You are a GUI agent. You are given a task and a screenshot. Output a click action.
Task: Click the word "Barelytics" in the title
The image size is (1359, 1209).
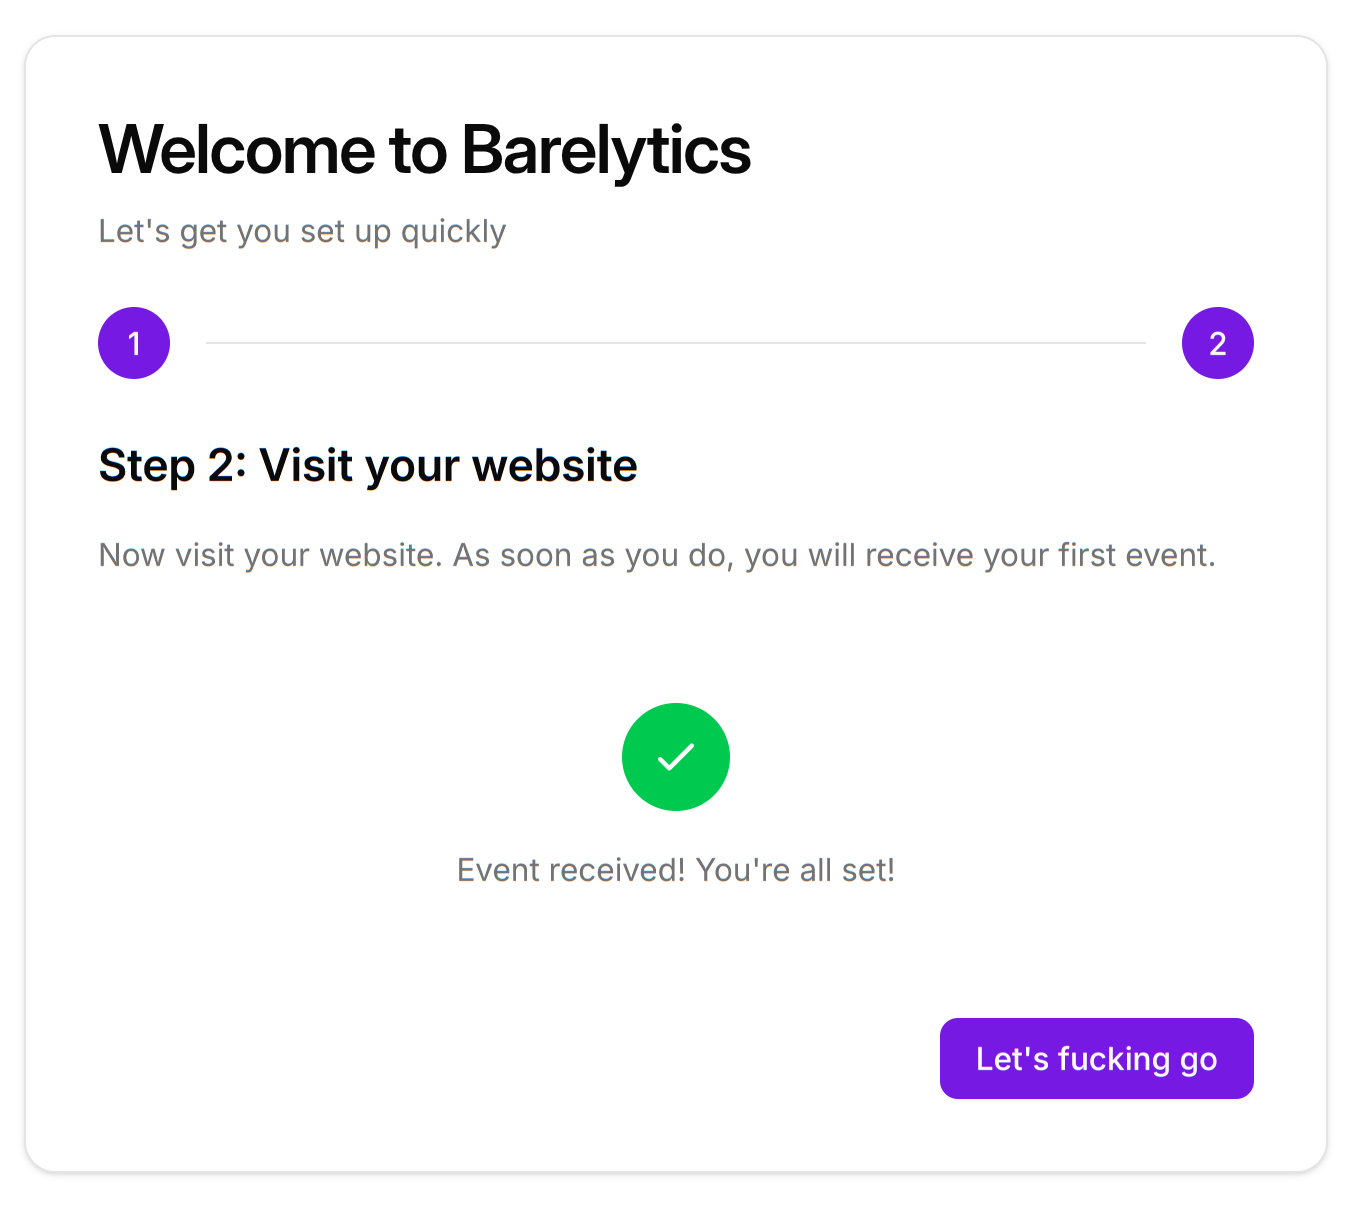click(606, 151)
